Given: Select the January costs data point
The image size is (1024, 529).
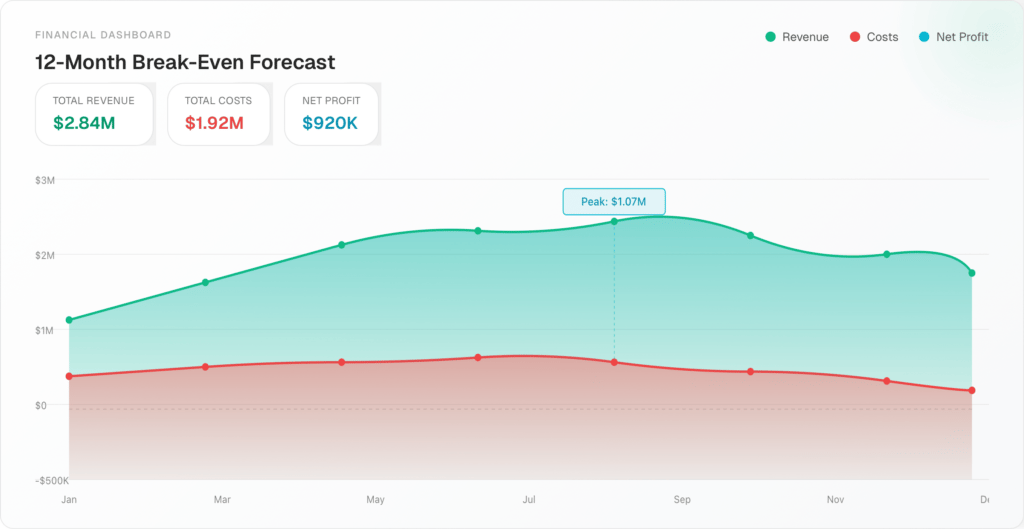Looking at the screenshot, I should tap(69, 376).
